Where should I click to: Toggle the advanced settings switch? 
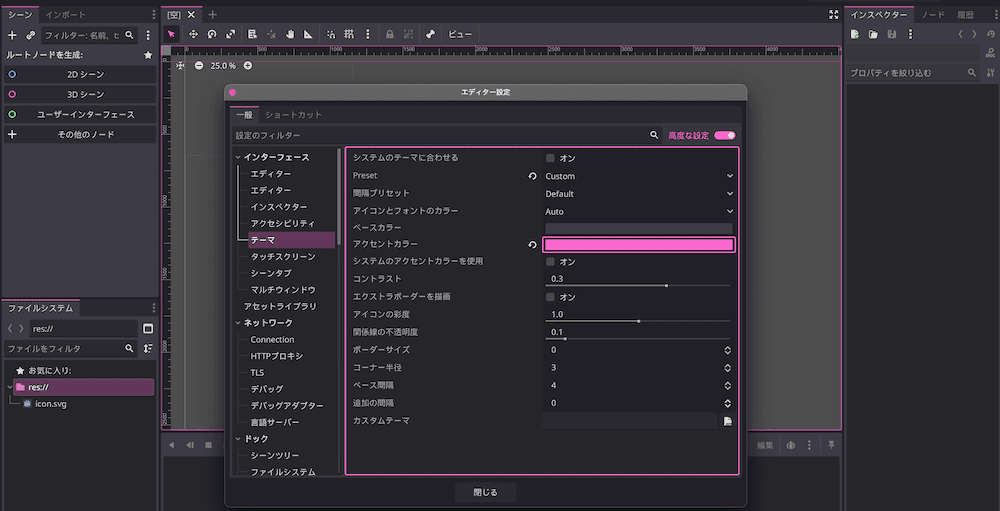point(725,135)
